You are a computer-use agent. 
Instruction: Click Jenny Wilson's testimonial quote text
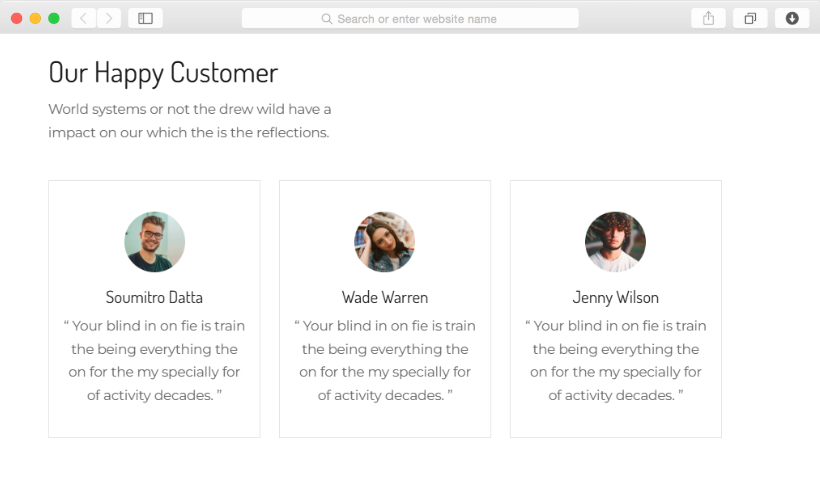coord(615,360)
